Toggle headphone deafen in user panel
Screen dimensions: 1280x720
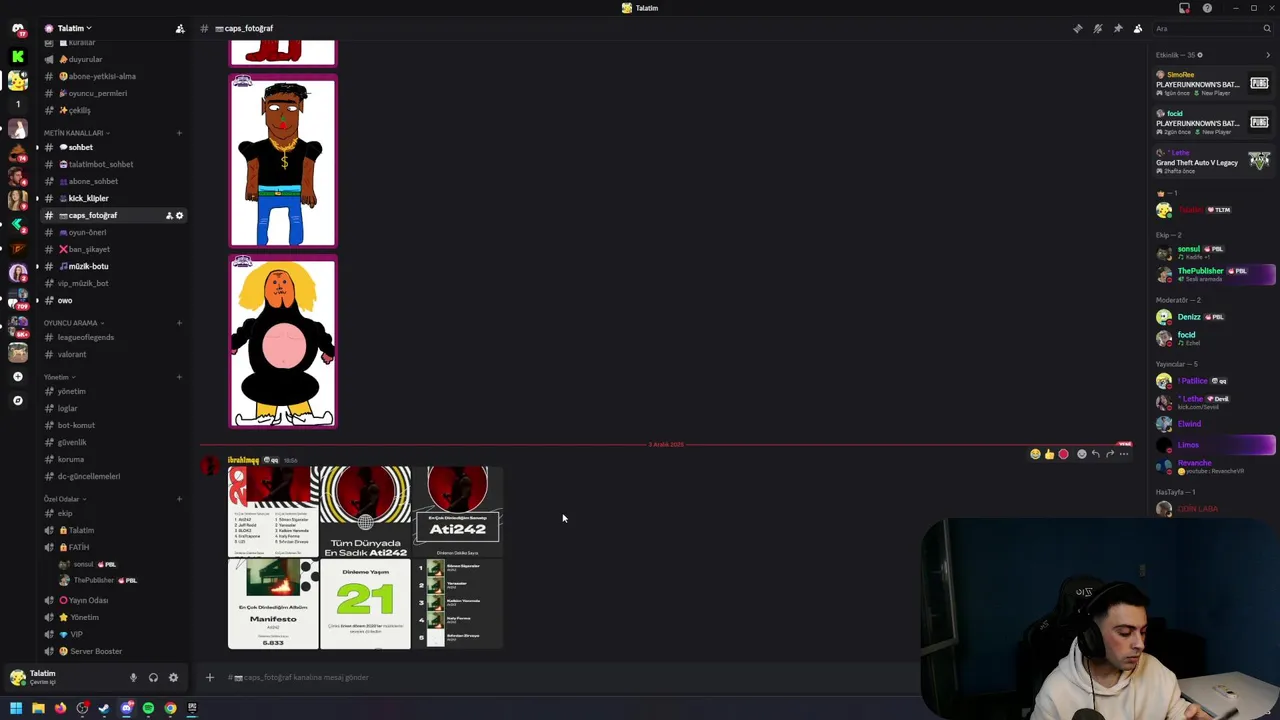pyautogui.click(x=153, y=678)
